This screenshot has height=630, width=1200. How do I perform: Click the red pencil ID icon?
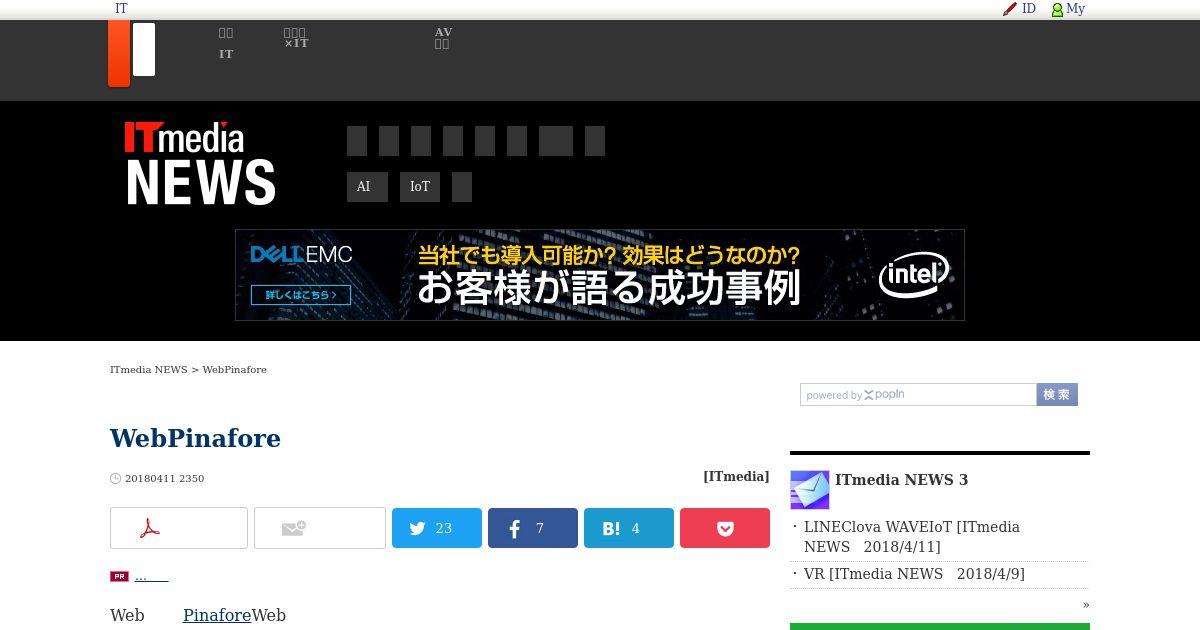pos(1010,9)
